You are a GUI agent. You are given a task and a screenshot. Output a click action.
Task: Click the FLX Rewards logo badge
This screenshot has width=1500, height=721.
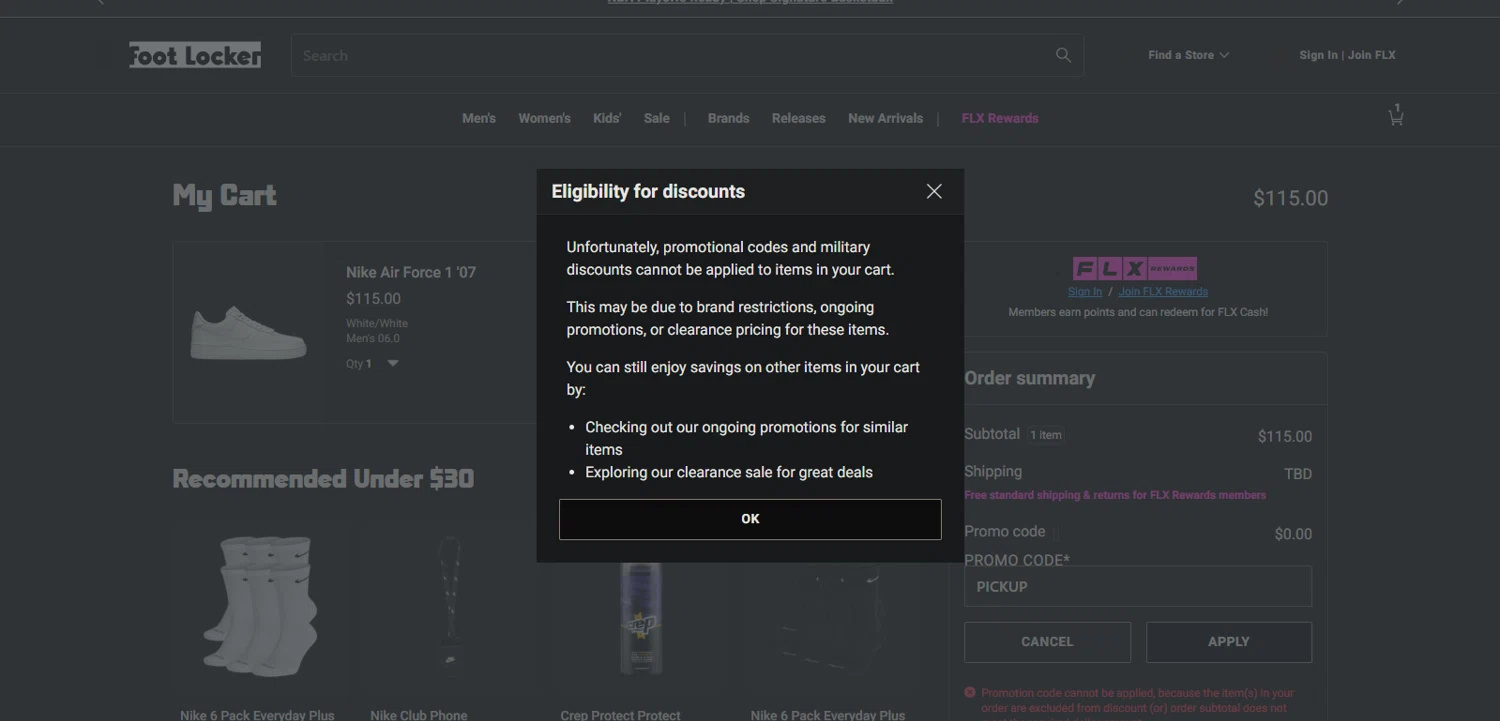pyautogui.click(x=1134, y=268)
